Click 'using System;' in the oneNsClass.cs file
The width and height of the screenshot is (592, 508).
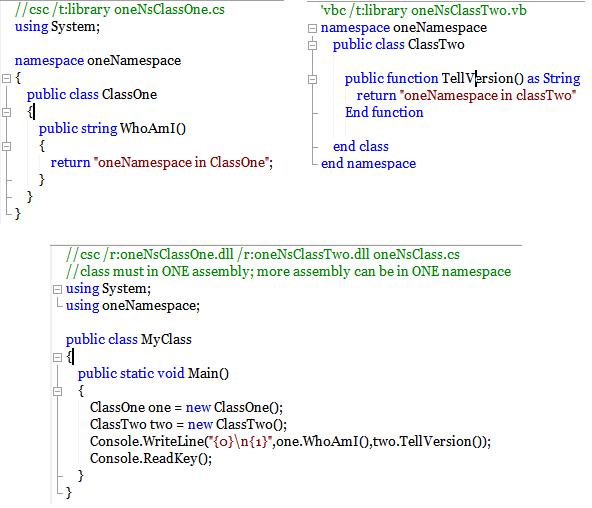point(108,289)
